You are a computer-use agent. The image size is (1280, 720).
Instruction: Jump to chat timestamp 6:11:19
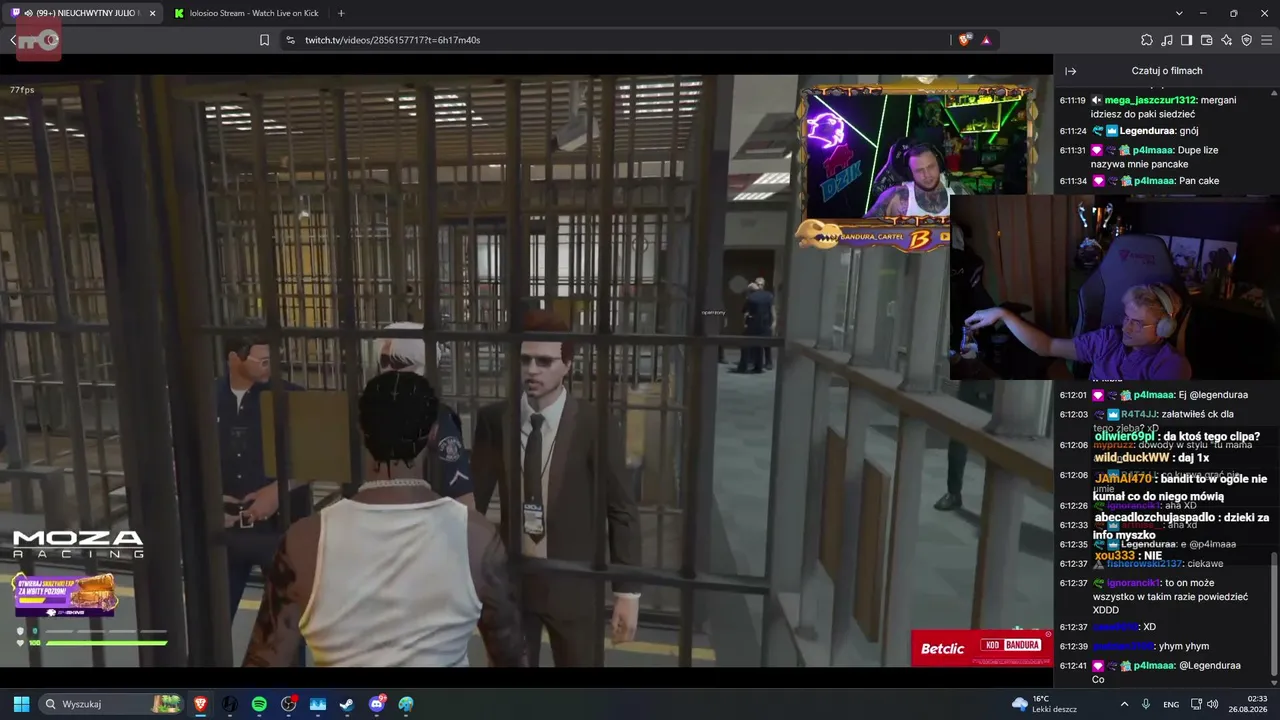click(1073, 100)
